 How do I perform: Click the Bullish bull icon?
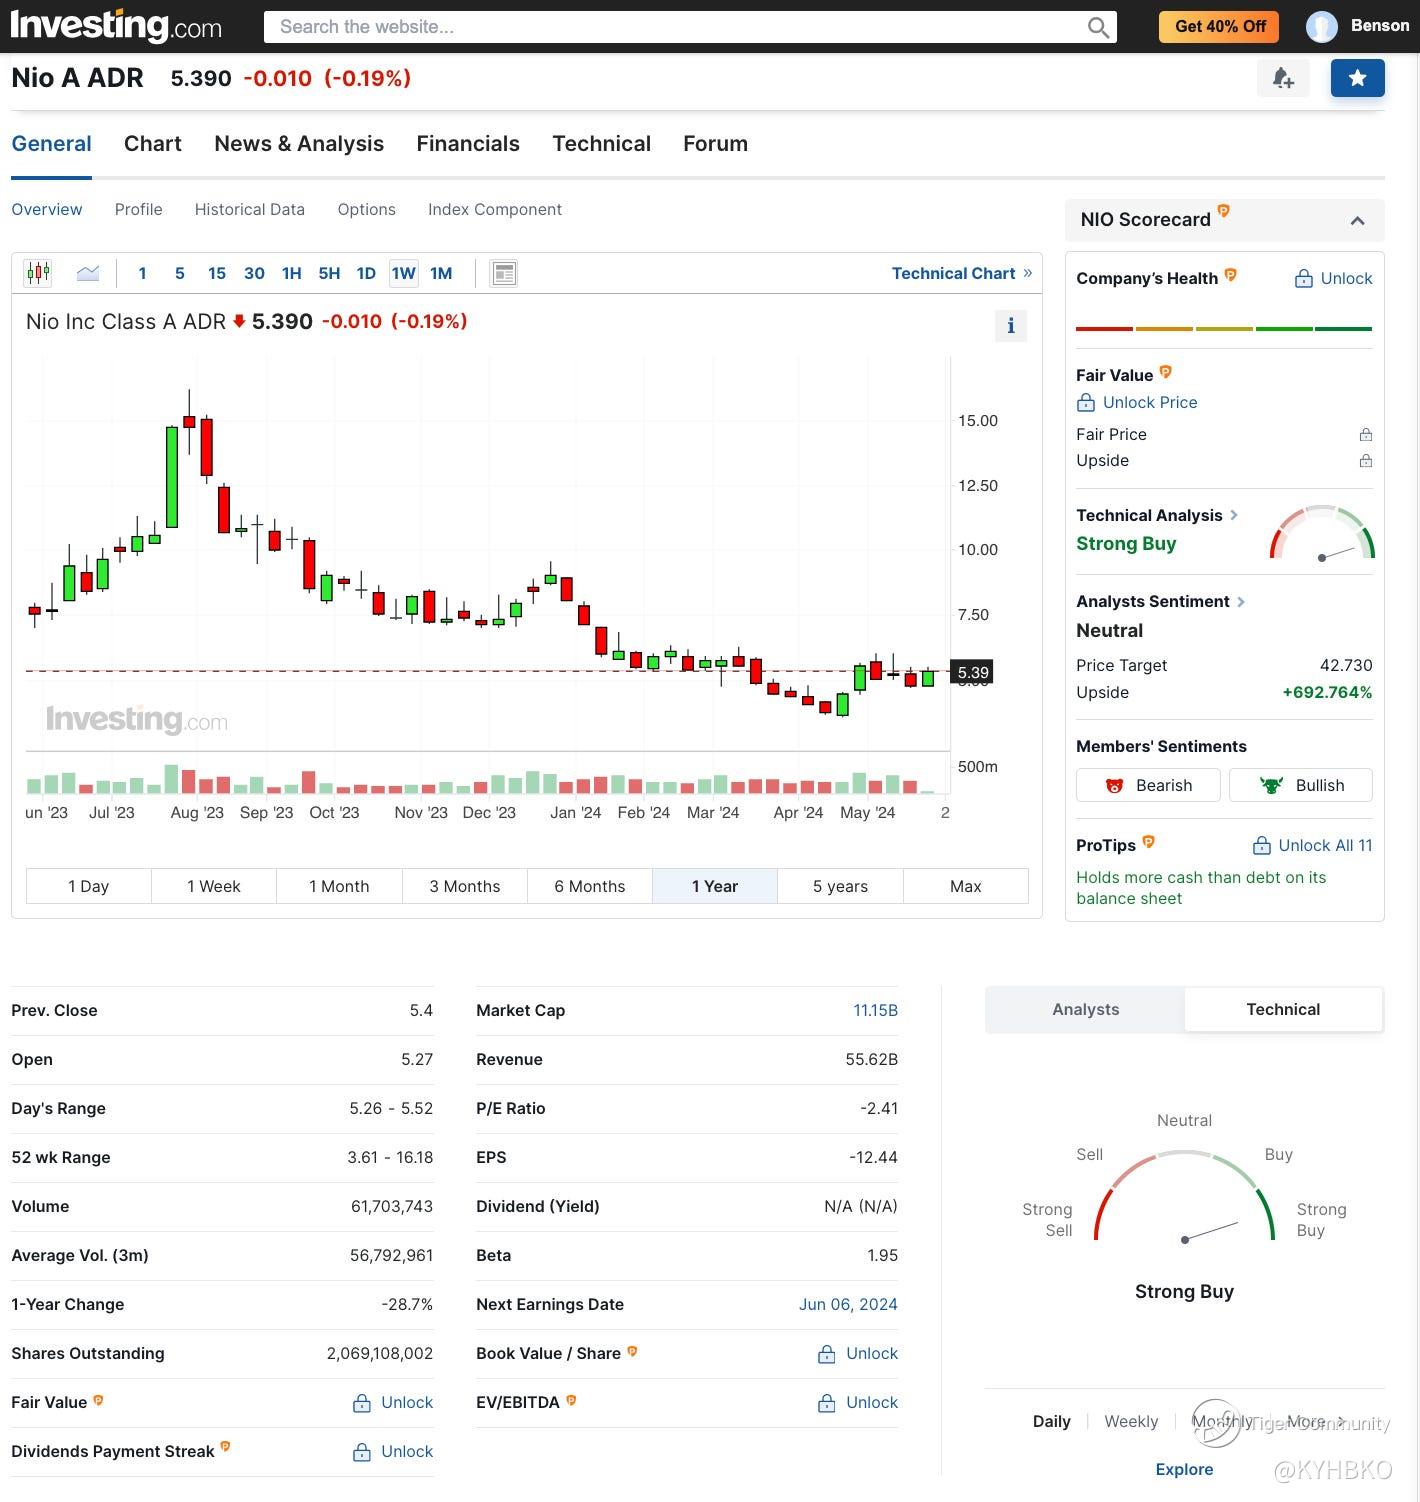[1271, 785]
